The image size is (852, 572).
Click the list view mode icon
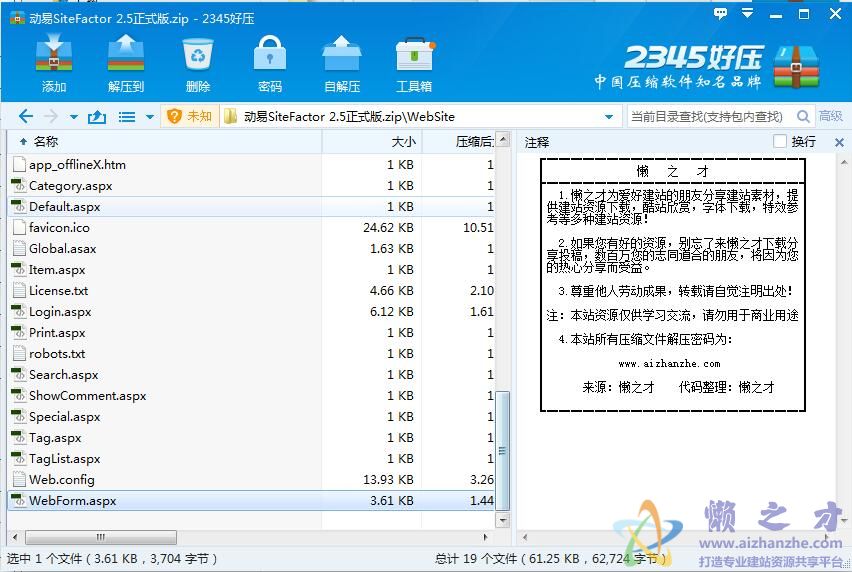pyautogui.click(x=127, y=117)
